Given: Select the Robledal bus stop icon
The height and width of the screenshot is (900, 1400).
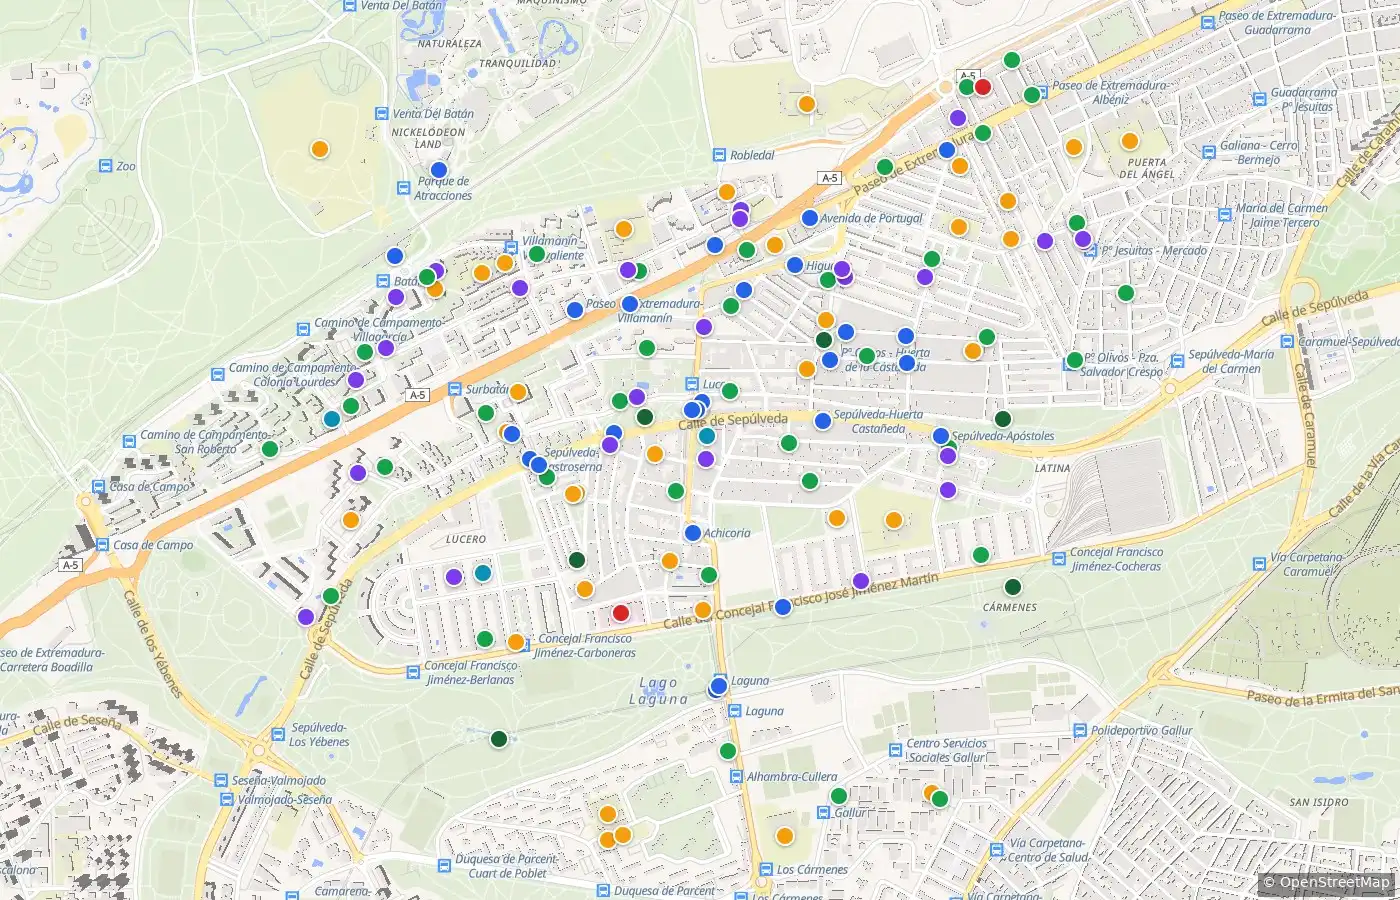Looking at the screenshot, I should 719,155.
